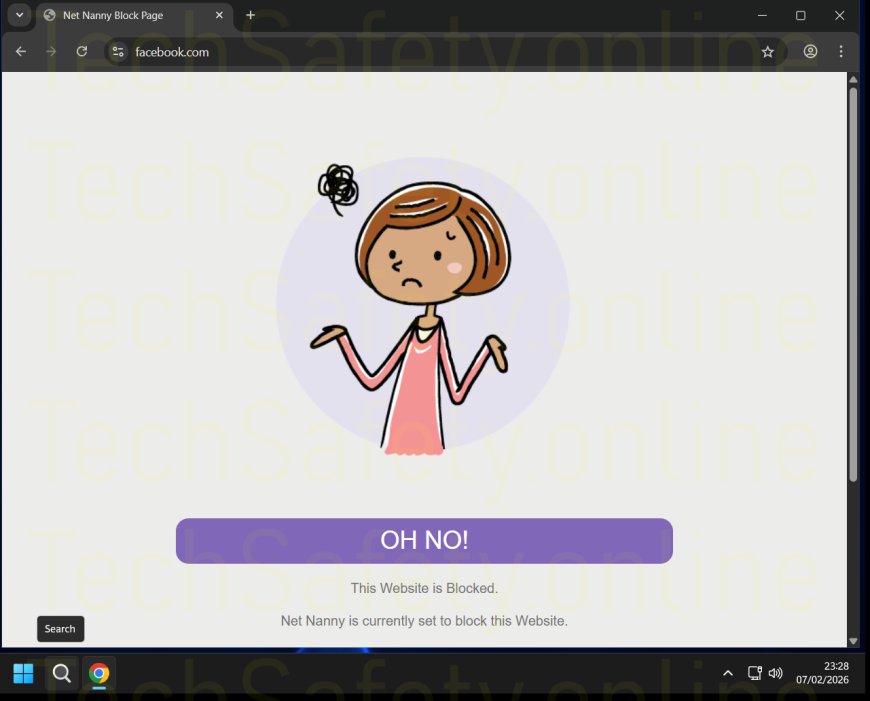Viewport: 870px width, 701px height.
Task: Reload the blocked page
Action: (82, 52)
